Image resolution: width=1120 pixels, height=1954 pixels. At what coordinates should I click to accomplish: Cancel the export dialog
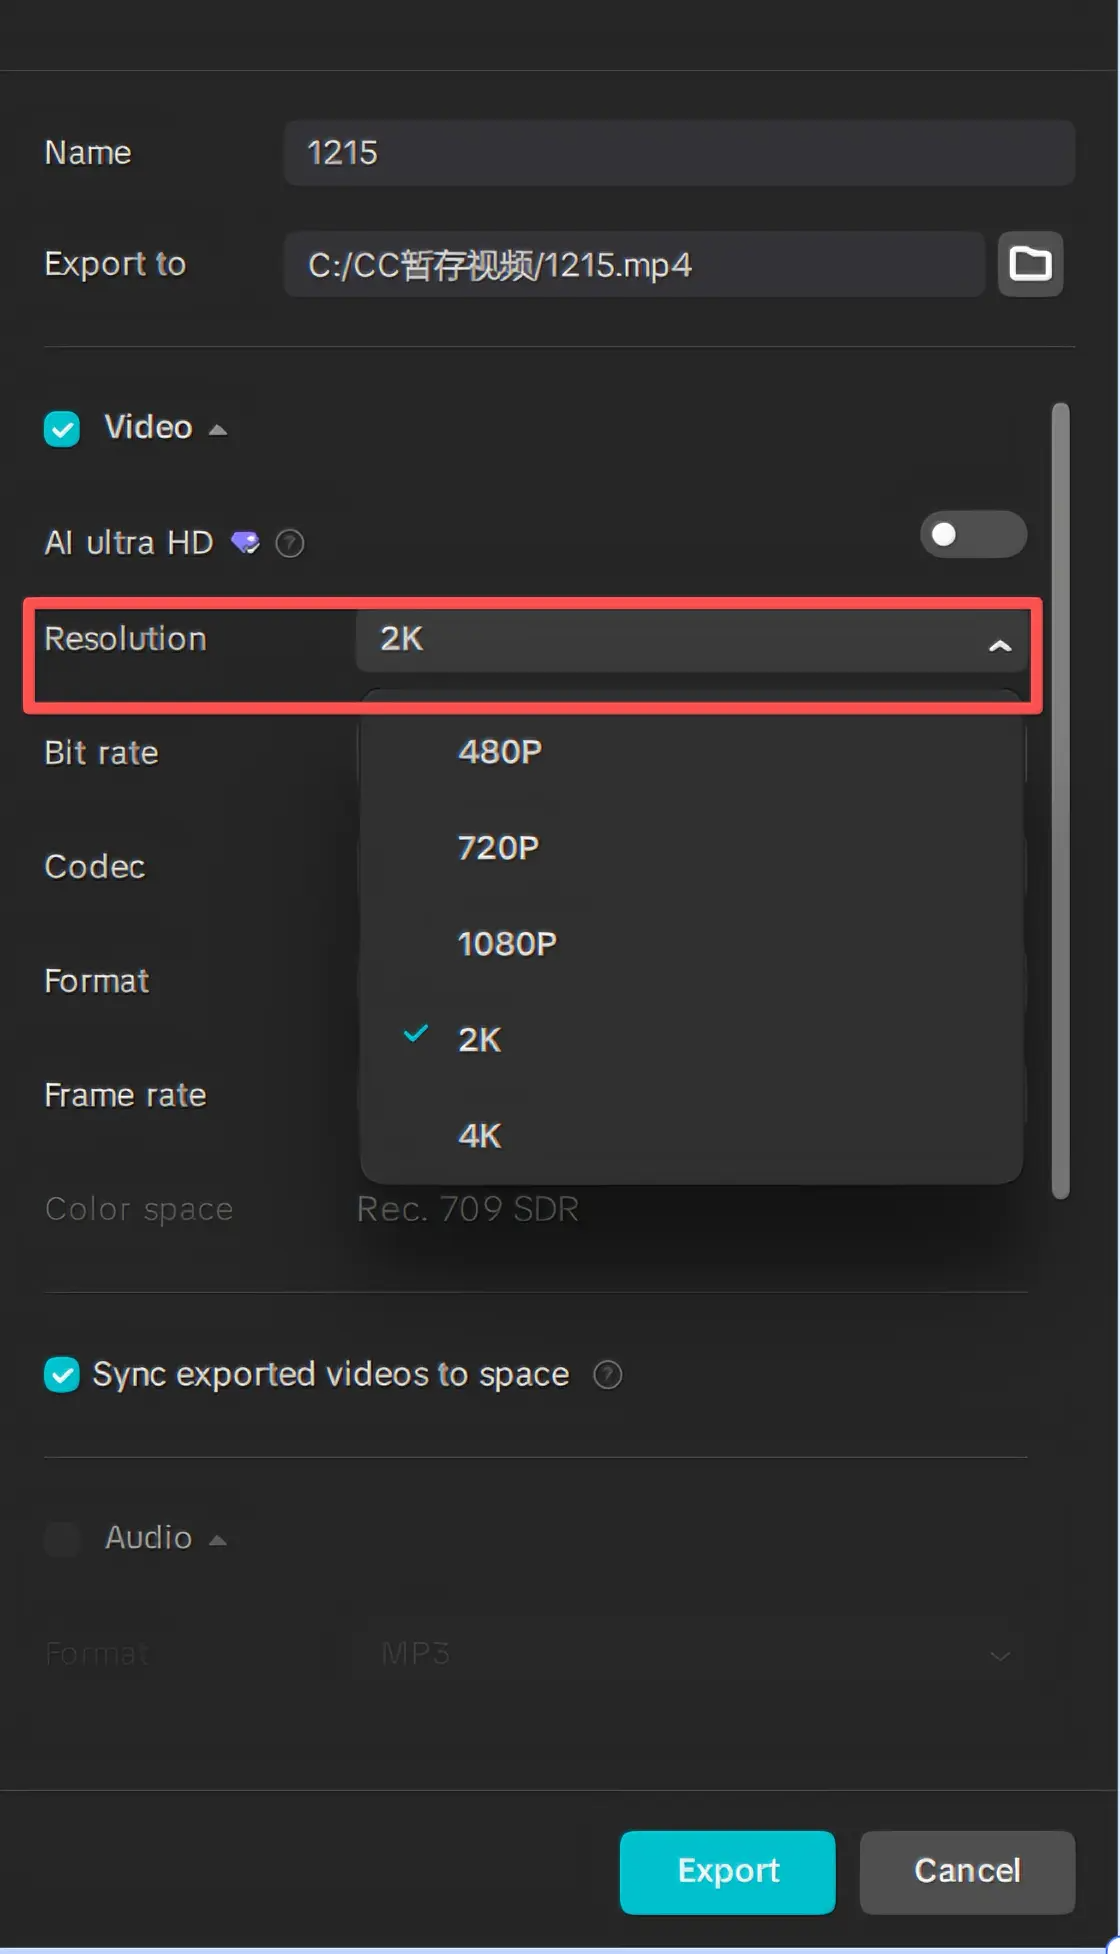tap(966, 1871)
